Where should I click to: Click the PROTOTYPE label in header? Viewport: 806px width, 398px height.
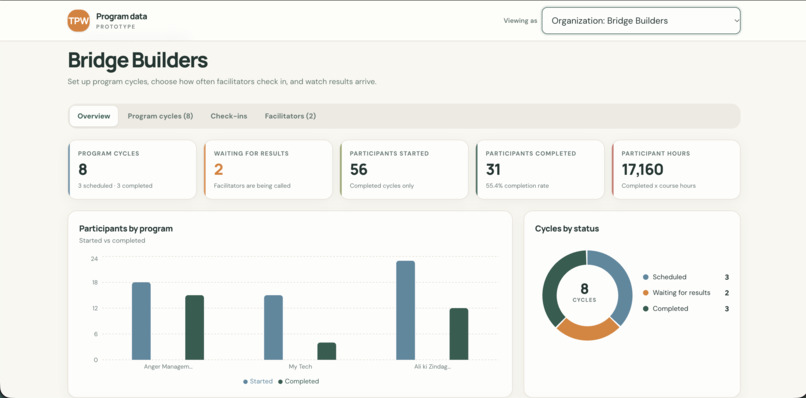click(x=116, y=27)
